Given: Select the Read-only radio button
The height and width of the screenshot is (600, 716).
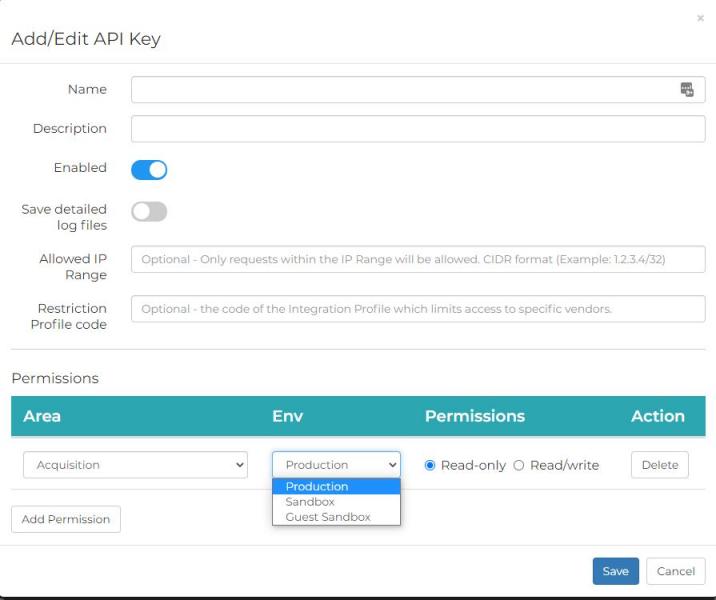Looking at the screenshot, I should (x=431, y=465).
